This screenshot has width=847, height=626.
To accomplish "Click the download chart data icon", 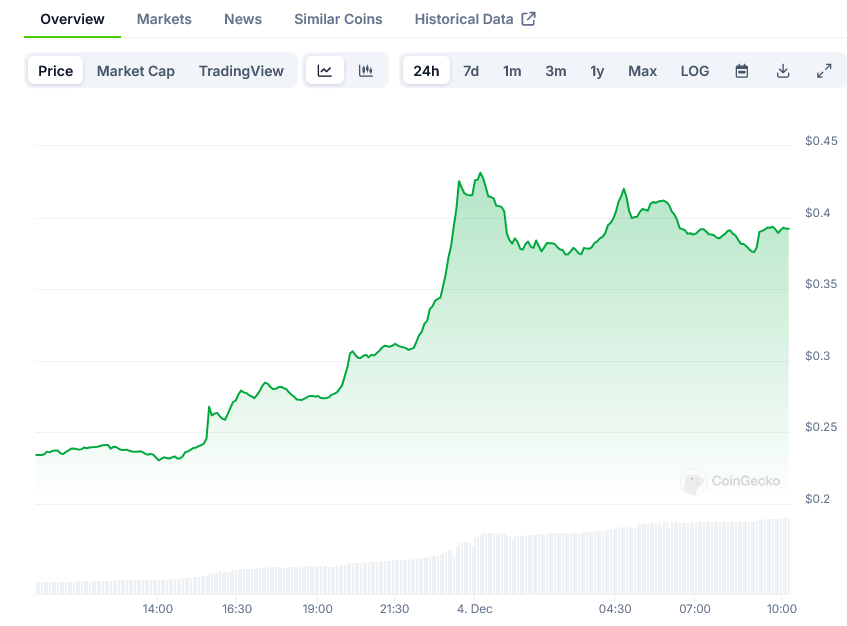I will coord(783,71).
